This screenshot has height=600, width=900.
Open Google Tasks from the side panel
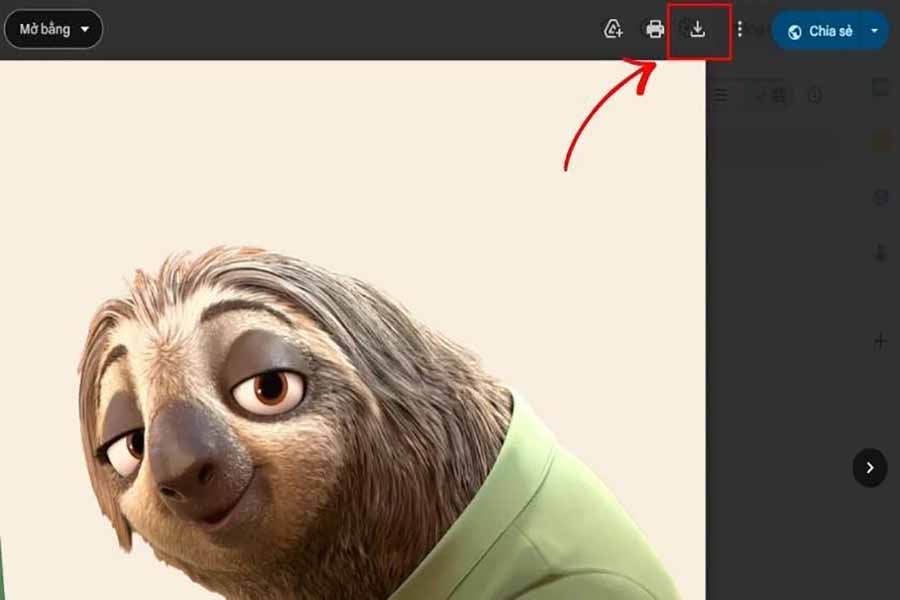tap(880, 197)
